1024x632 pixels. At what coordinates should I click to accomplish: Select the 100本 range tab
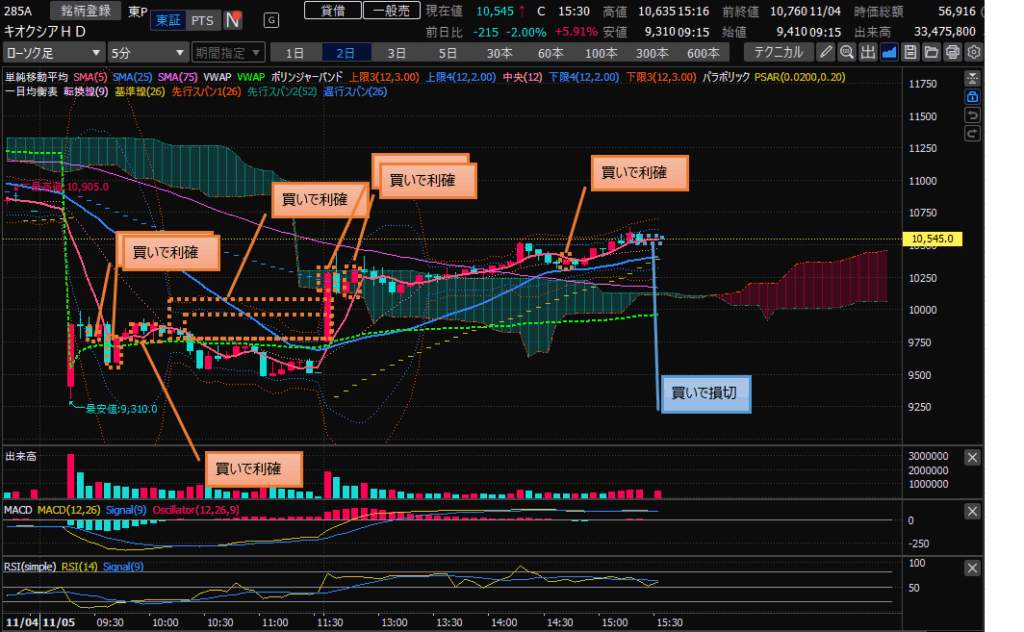(x=601, y=52)
